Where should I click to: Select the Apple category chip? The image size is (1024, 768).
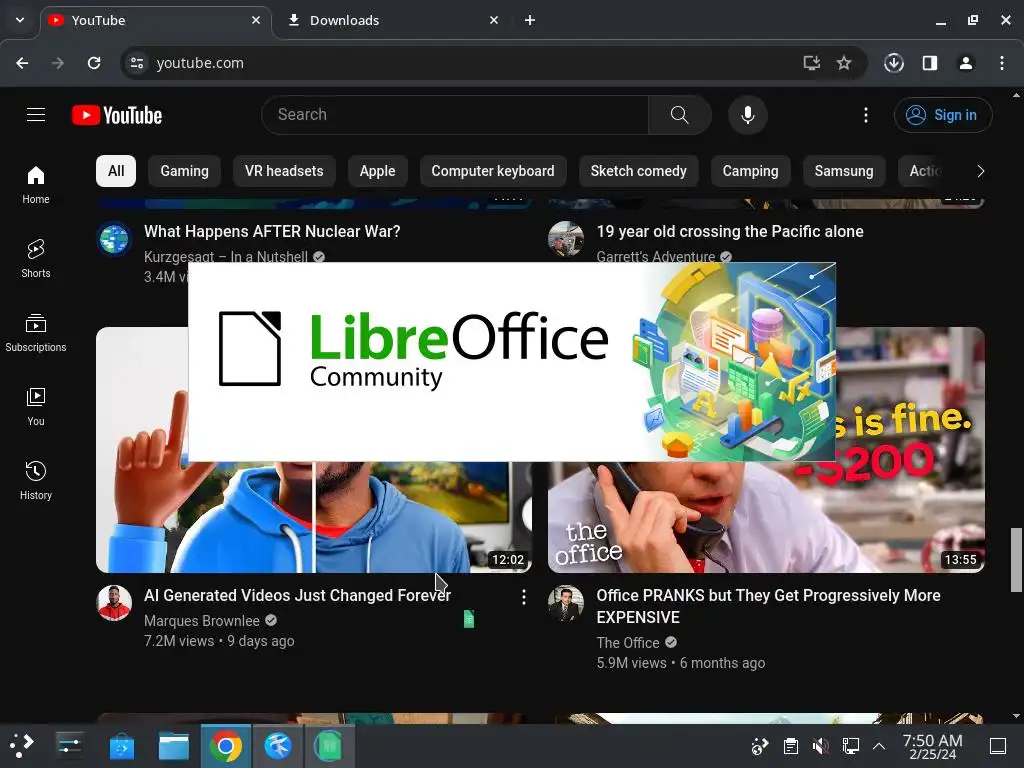[377, 171]
